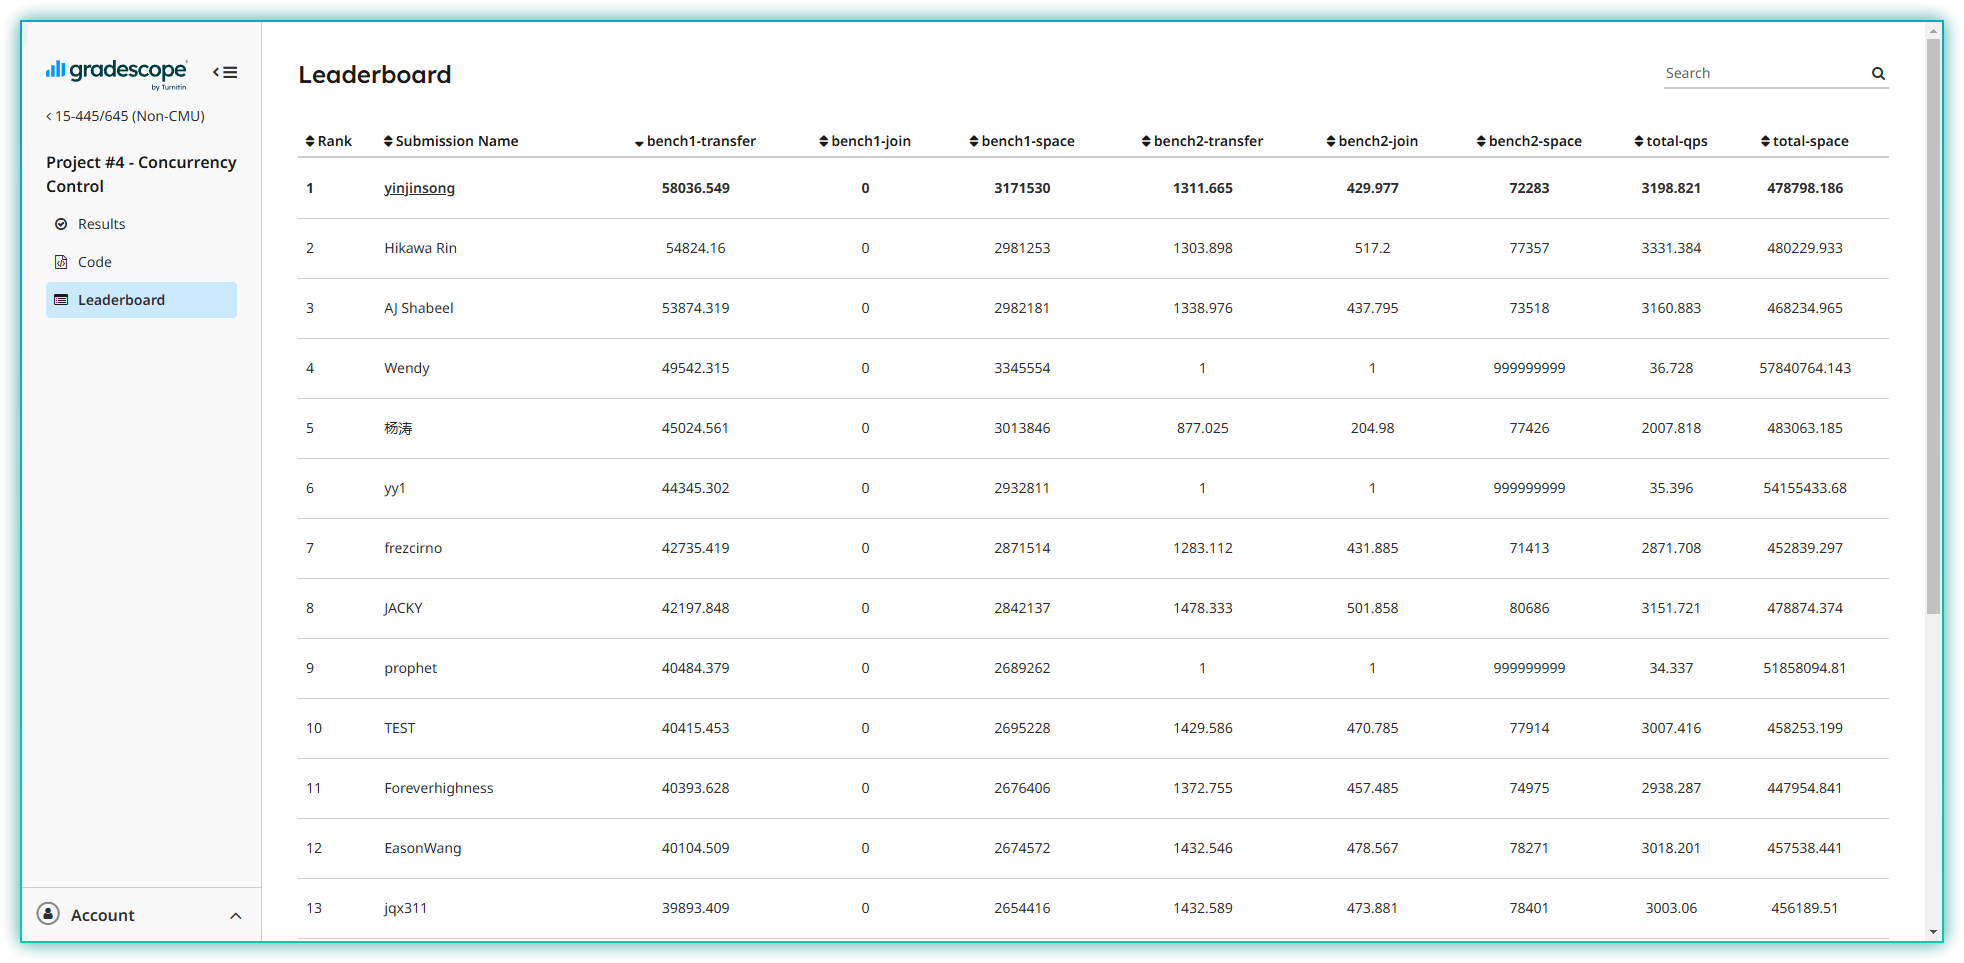Viewport: 1964px width, 963px height.
Task: Click the magnifier icon in the search bar
Action: (x=1878, y=73)
